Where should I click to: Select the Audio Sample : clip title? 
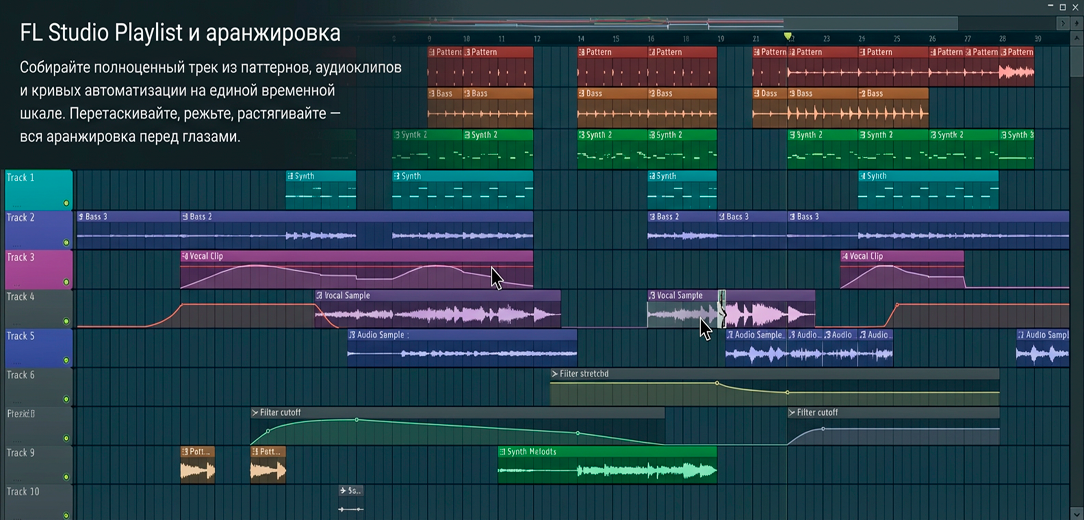383,335
